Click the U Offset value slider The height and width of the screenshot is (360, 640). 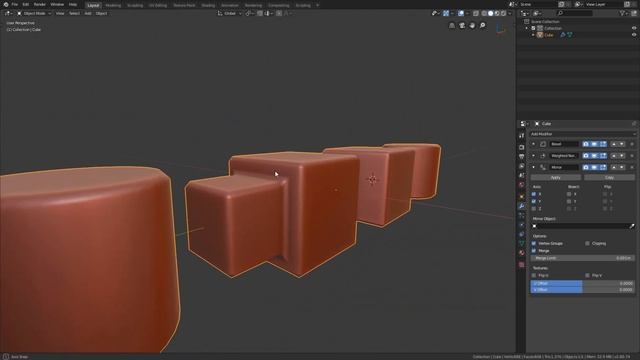tap(582, 283)
